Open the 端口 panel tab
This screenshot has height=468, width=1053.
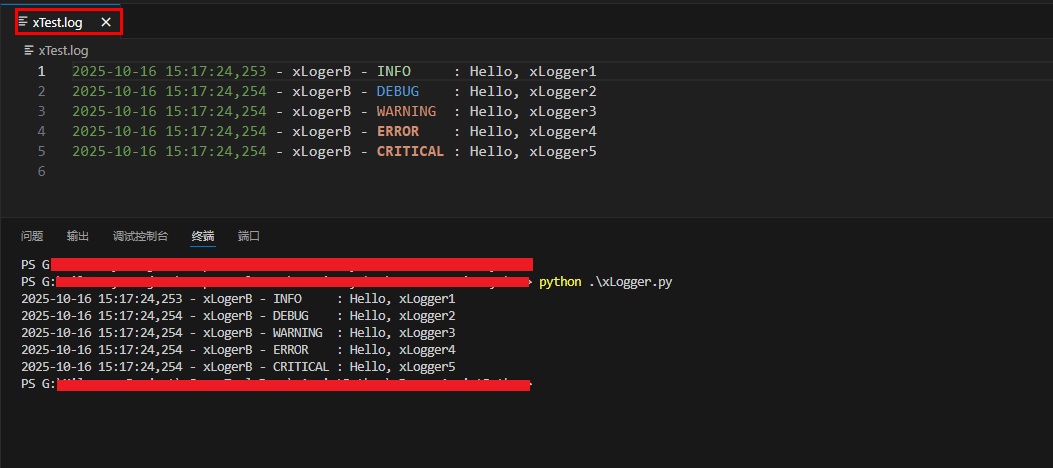coord(249,236)
